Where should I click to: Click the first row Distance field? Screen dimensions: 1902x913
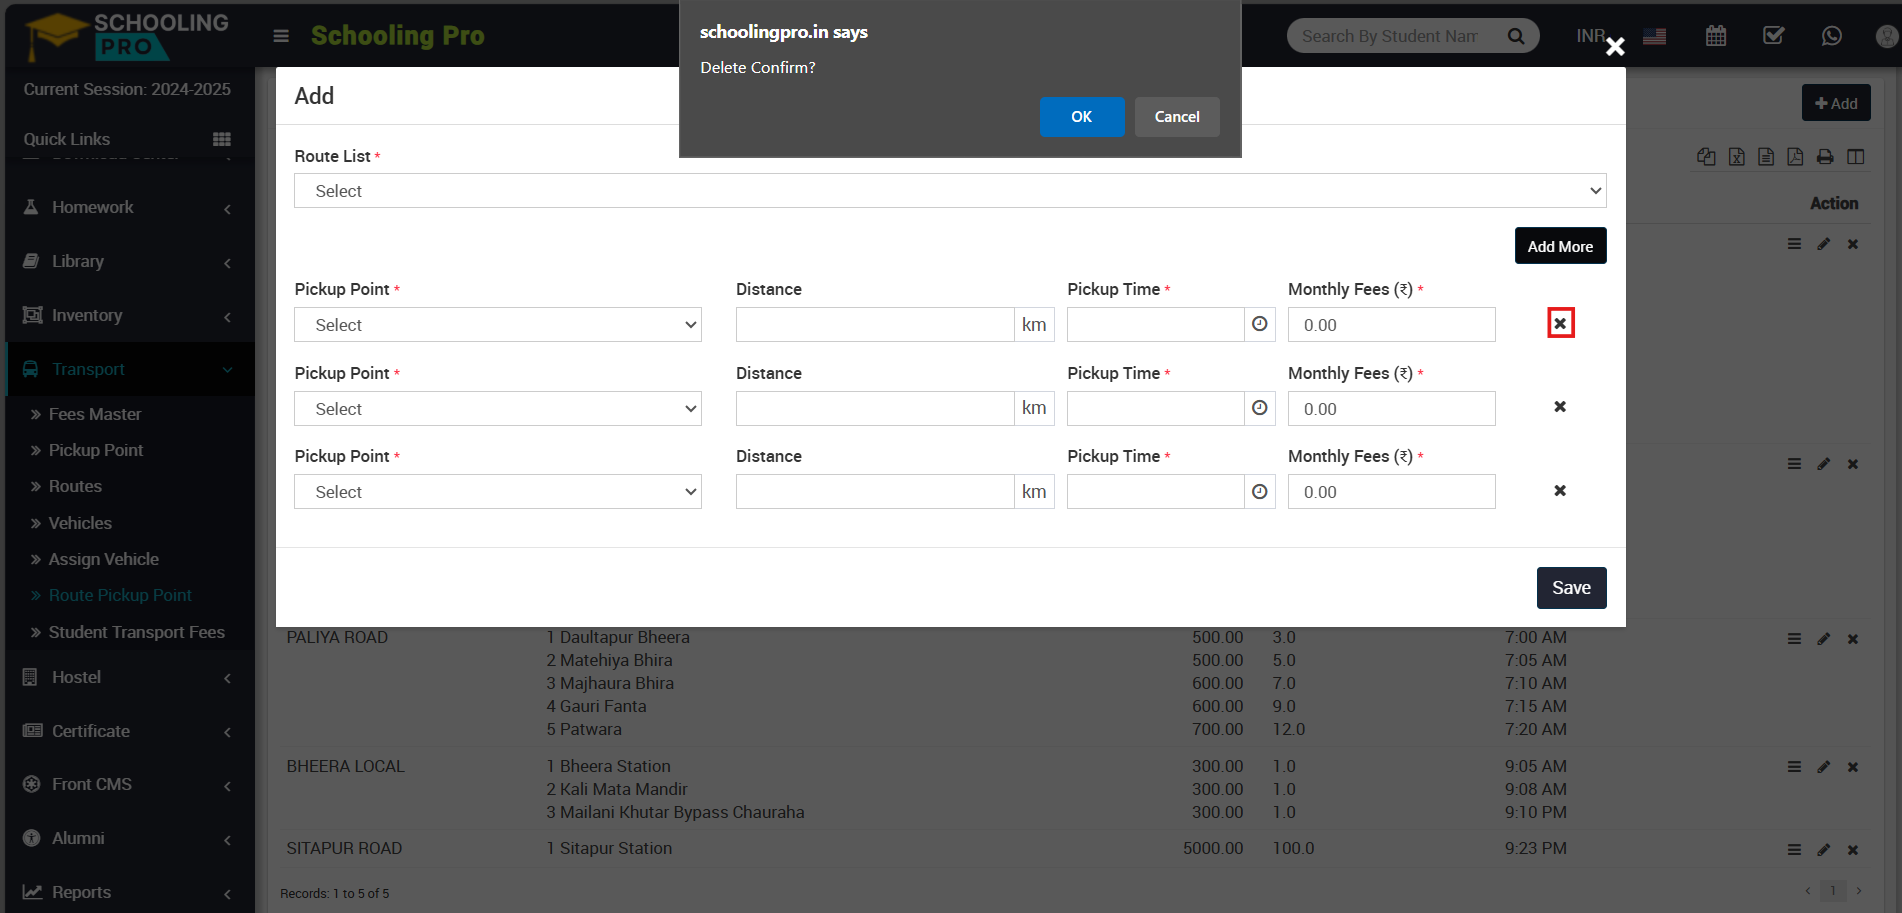pyautogui.click(x=875, y=325)
